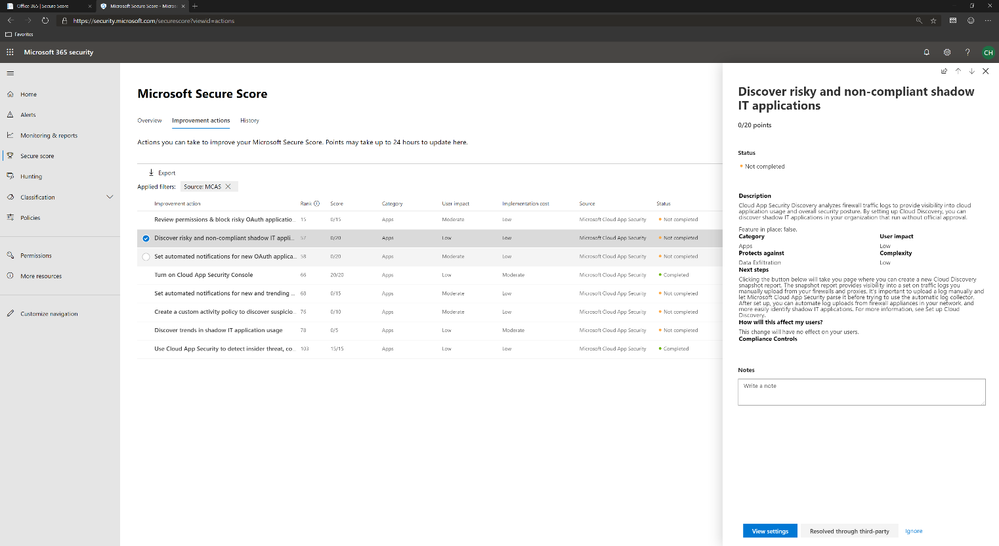Open Policies in the sidebar
The image size is (999, 546).
point(30,217)
